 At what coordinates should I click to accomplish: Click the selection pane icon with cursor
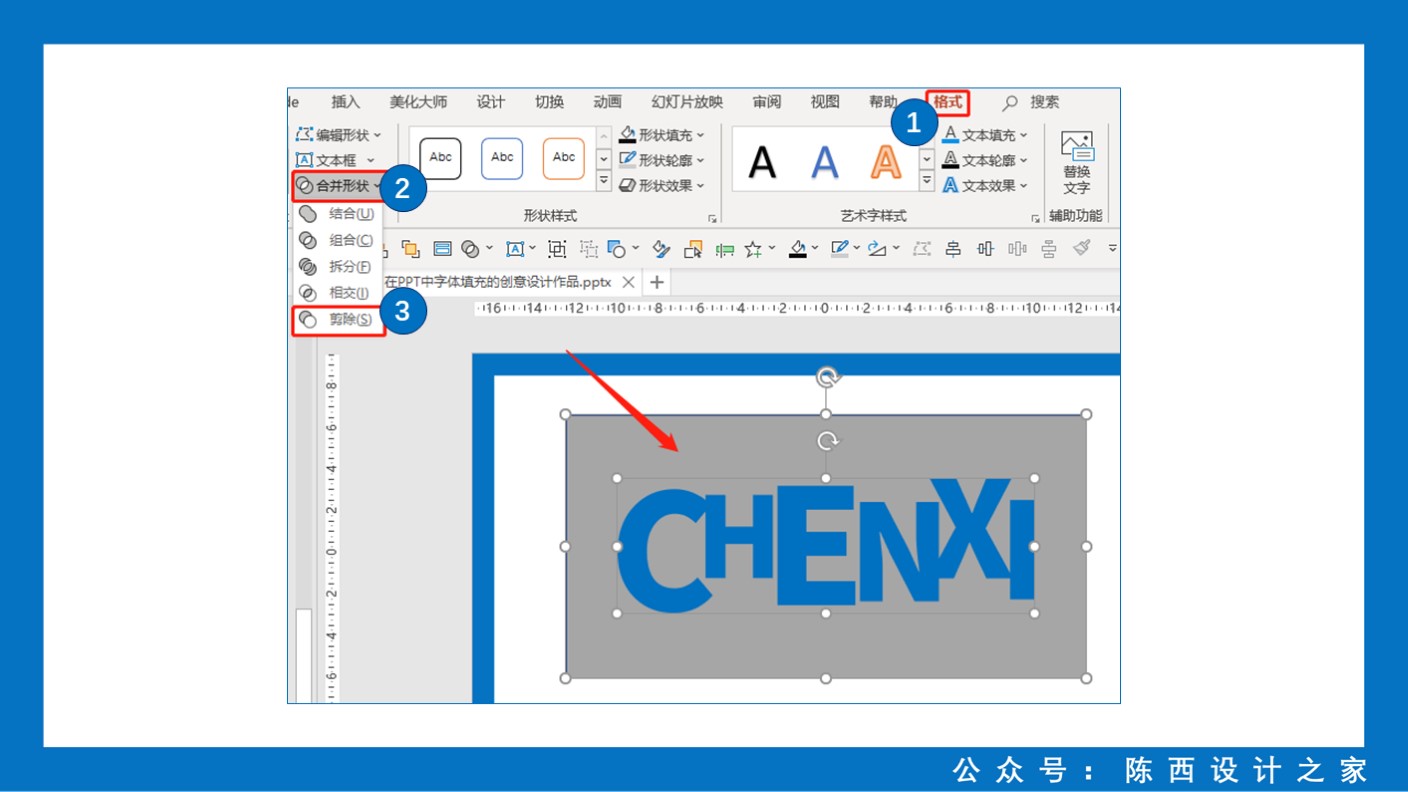click(x=693, y=249)
